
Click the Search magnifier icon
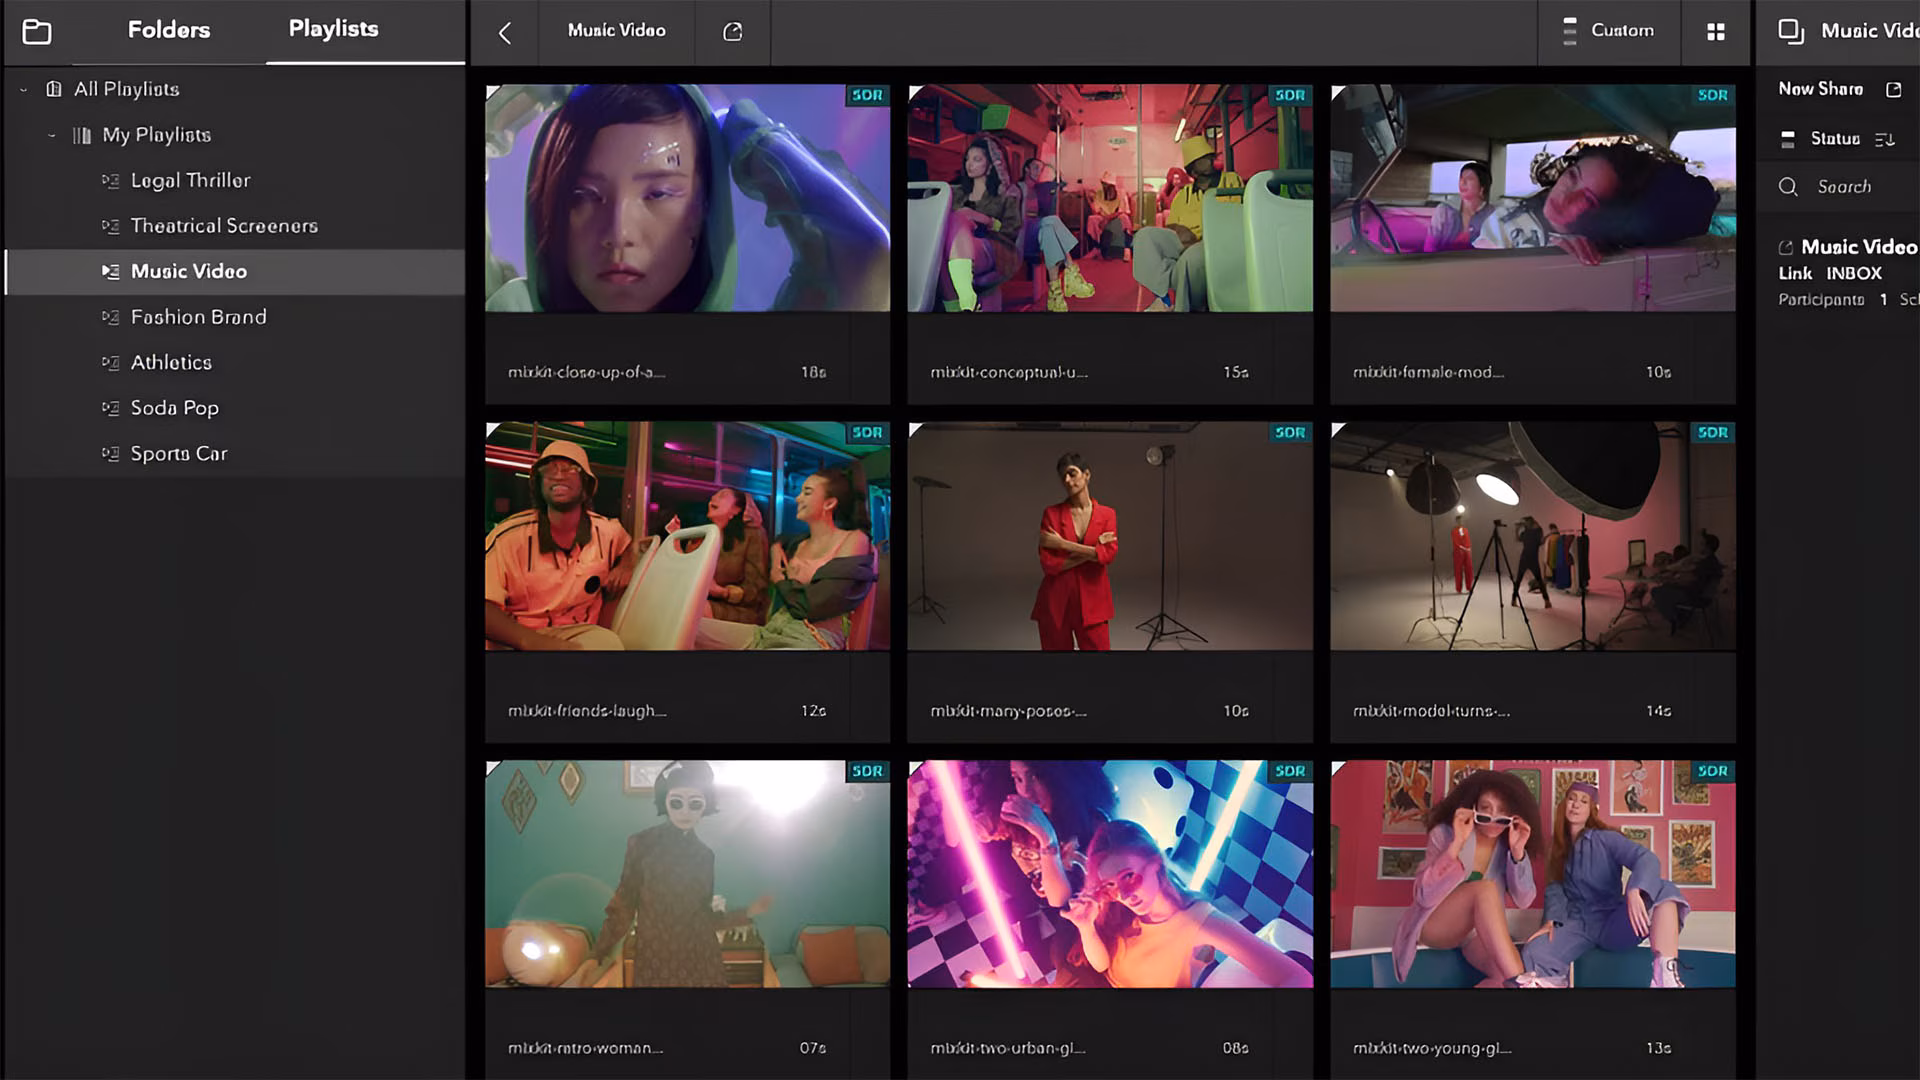tap(1789, 187)
